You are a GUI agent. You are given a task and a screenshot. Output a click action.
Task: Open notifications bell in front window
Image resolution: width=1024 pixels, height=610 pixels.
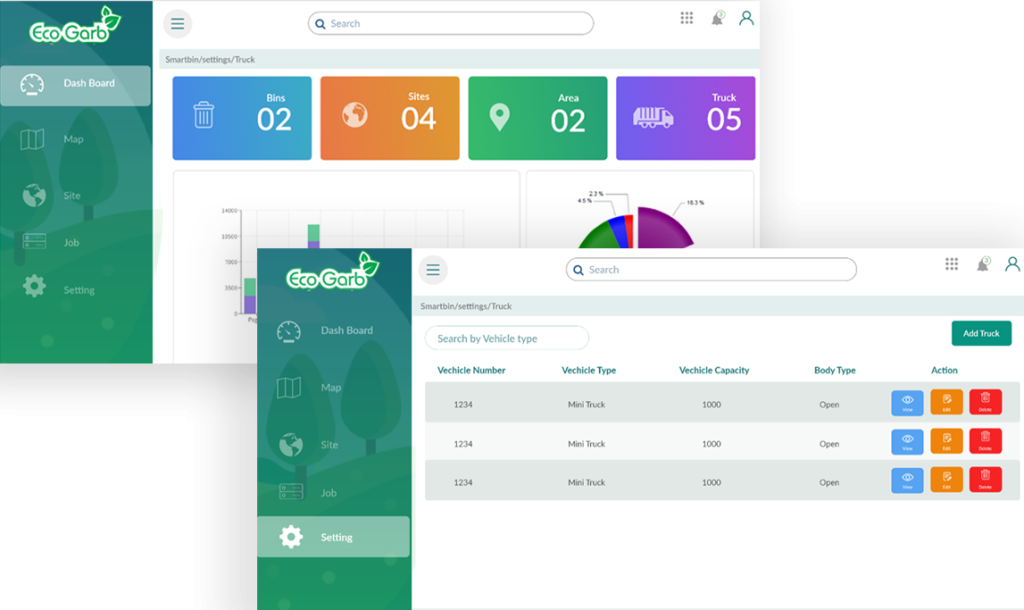click(x=982, y=265)
